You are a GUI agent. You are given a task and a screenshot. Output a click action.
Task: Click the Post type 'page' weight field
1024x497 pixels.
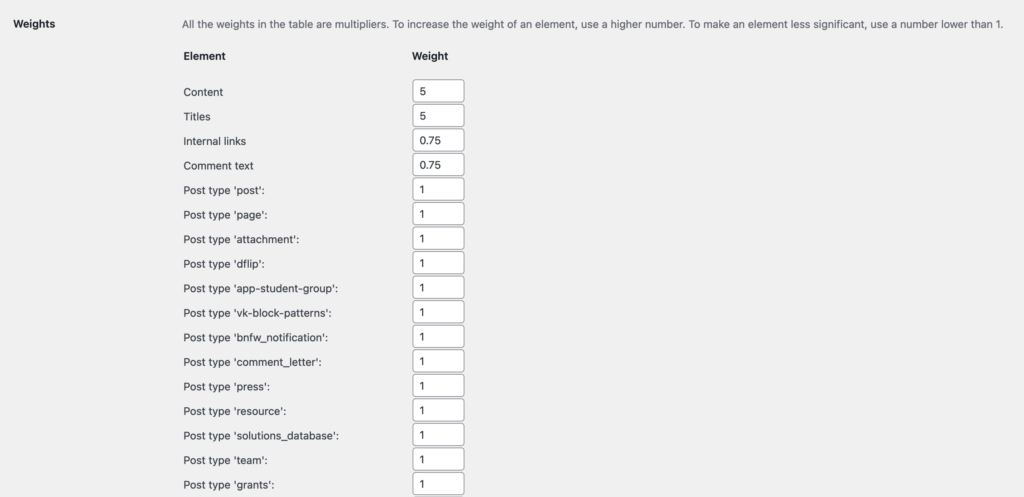click(438, 214)
